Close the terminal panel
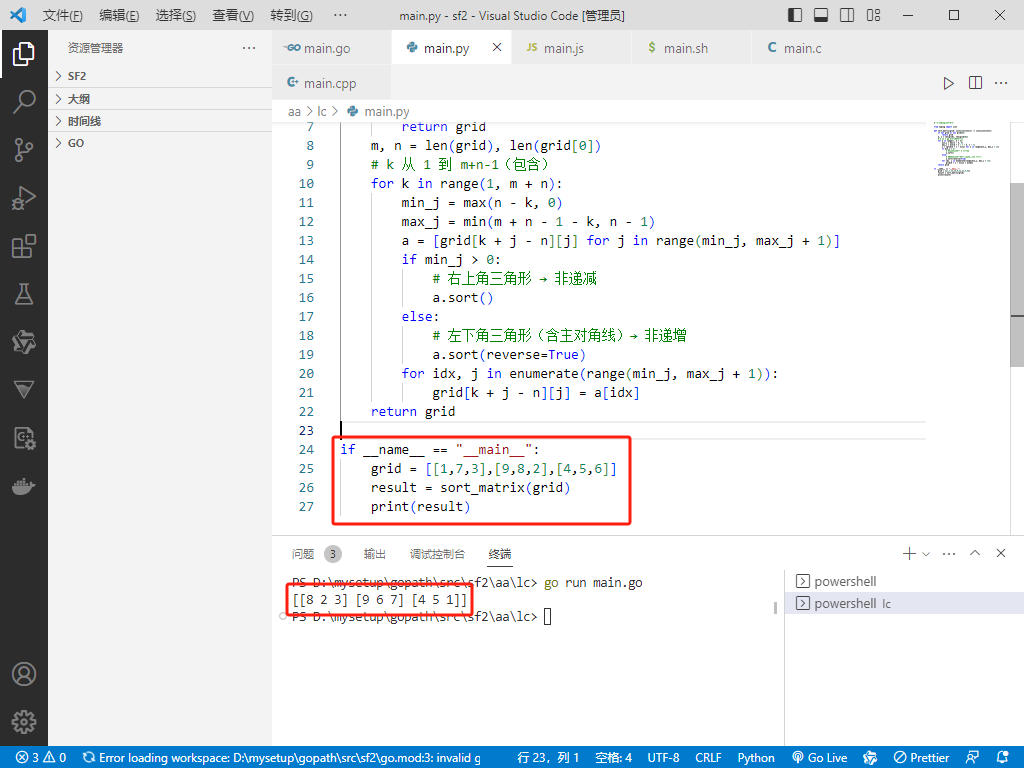This screenshot has height=768, width=1024. coord(1000,553)
